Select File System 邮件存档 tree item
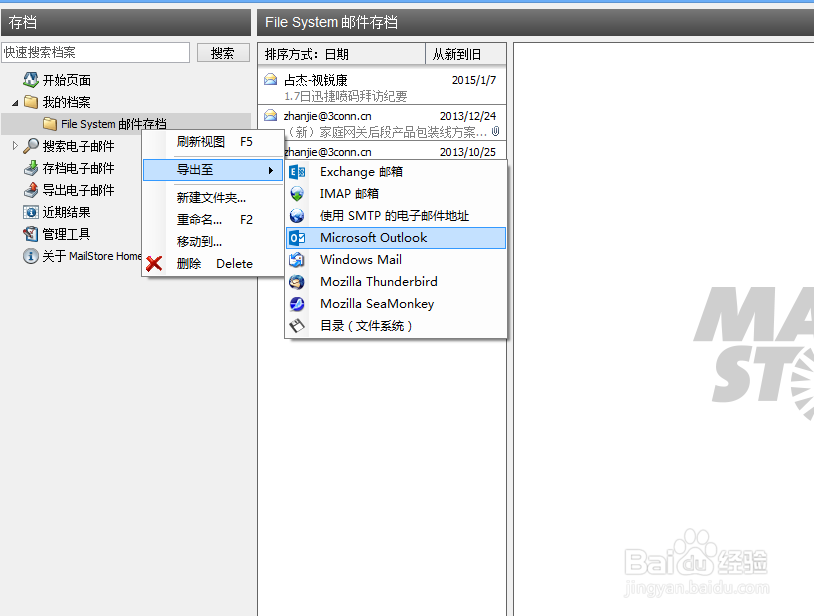This screenshot has width=814, height=616. tap(114, 124)
